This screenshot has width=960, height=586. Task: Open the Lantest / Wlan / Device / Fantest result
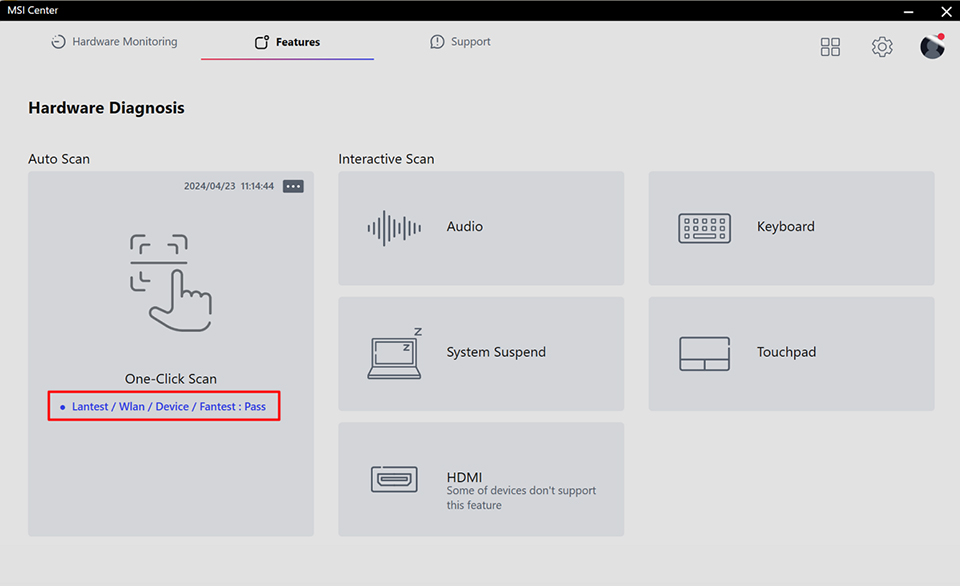point(164,406)
